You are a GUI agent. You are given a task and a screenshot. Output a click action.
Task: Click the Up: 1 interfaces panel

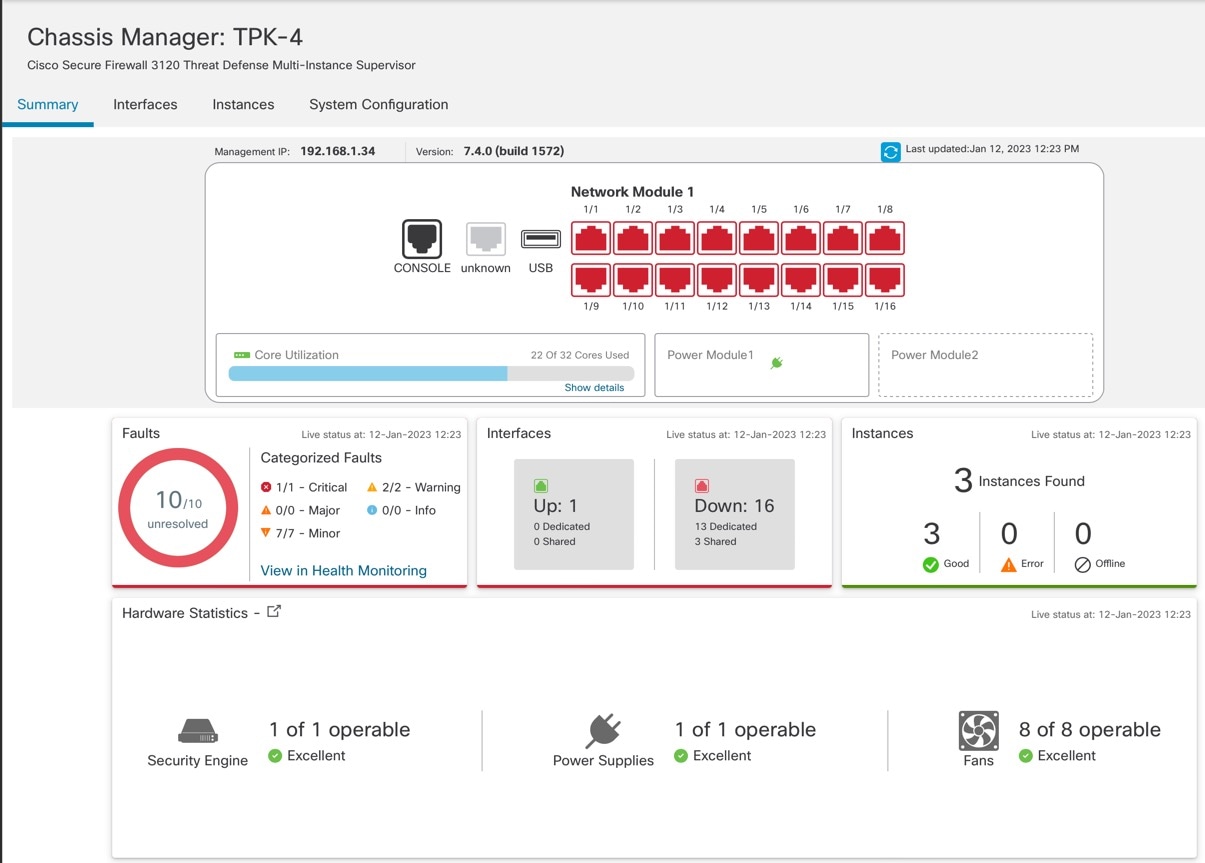pos(573,513)
